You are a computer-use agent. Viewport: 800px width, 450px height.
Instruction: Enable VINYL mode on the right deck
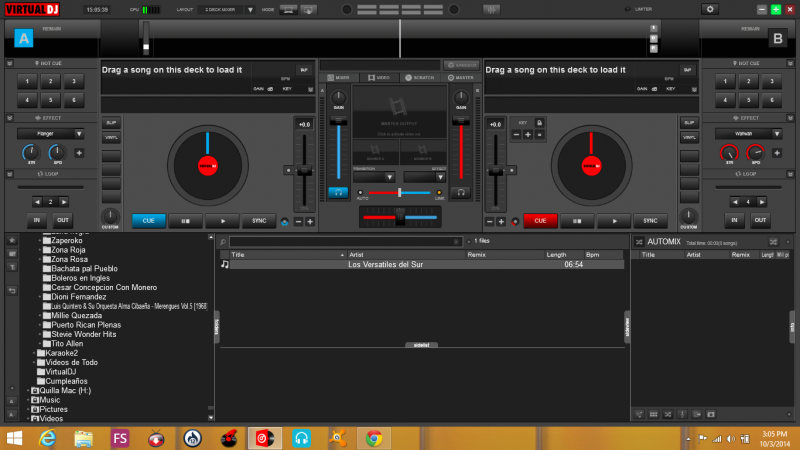pyautogui.click(x=688, y=138)
